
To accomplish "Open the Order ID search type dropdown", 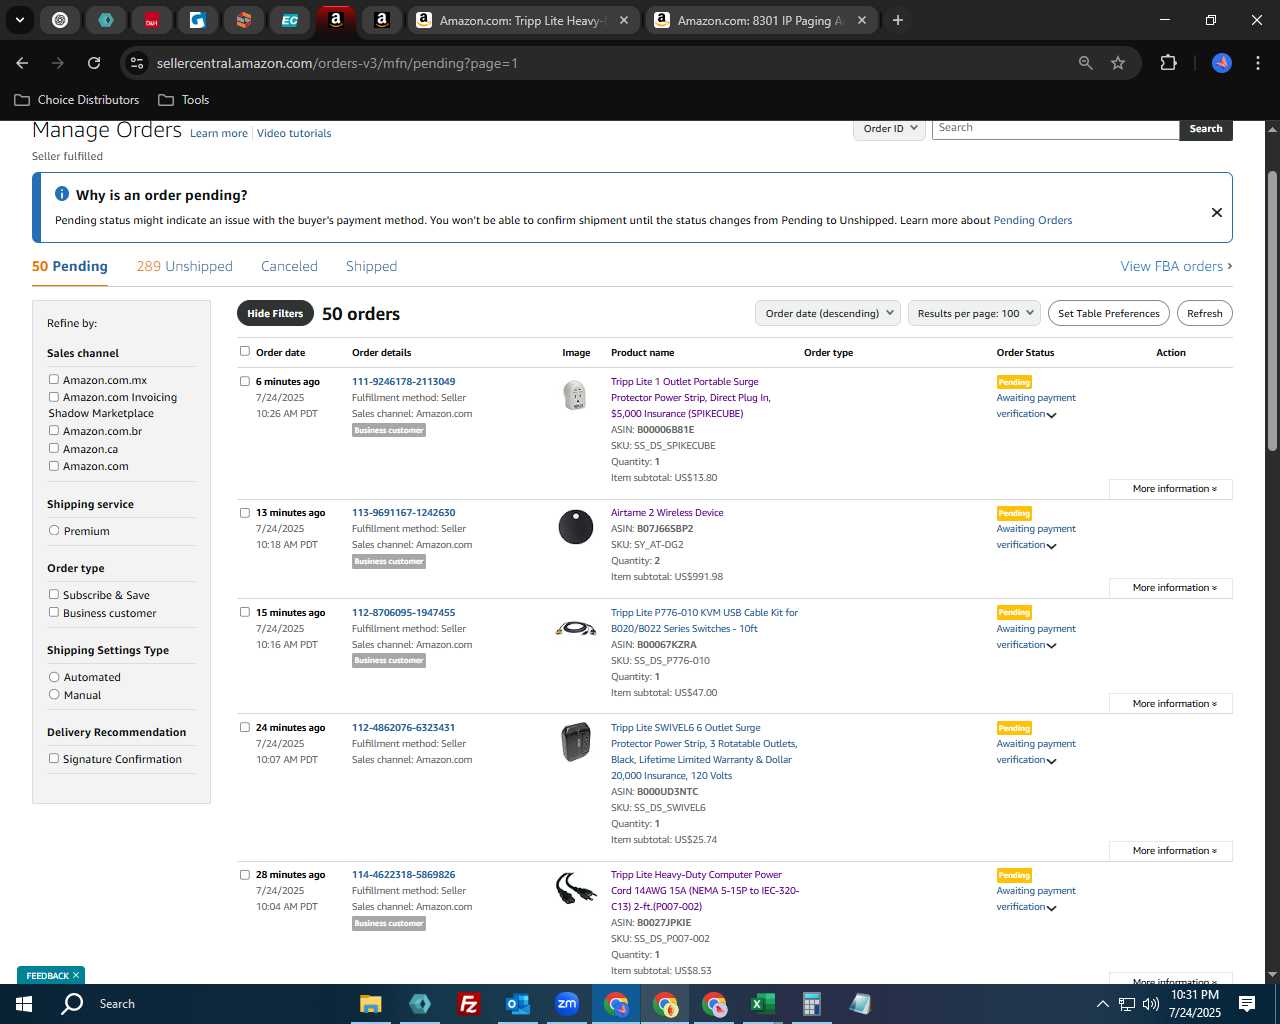I will pos(890,129).
